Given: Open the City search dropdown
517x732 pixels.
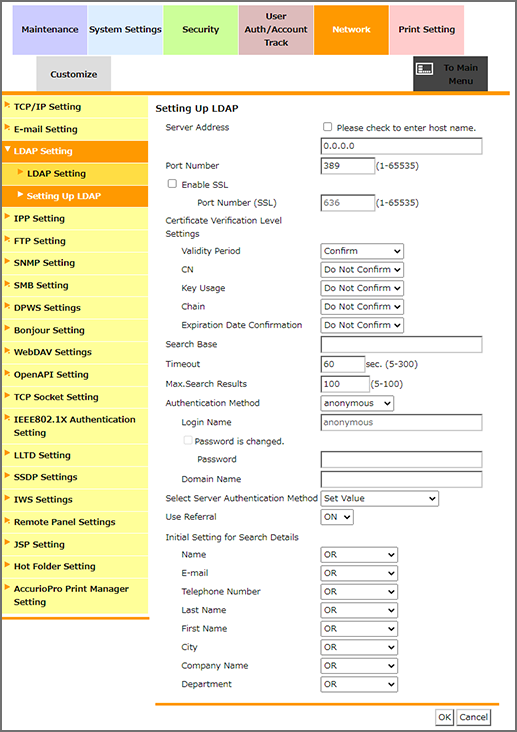Looking at the screenshot, I should (359, 647).
